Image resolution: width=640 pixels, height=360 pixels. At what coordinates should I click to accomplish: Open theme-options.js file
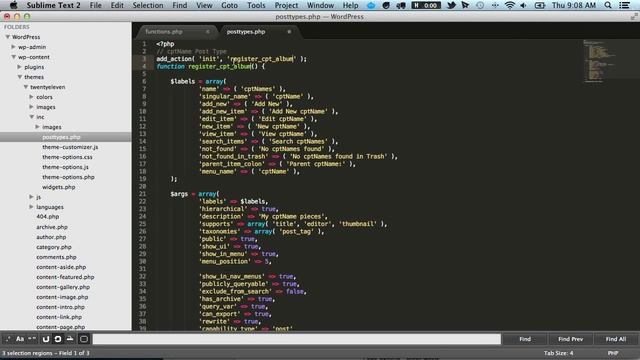coord(65,167)
